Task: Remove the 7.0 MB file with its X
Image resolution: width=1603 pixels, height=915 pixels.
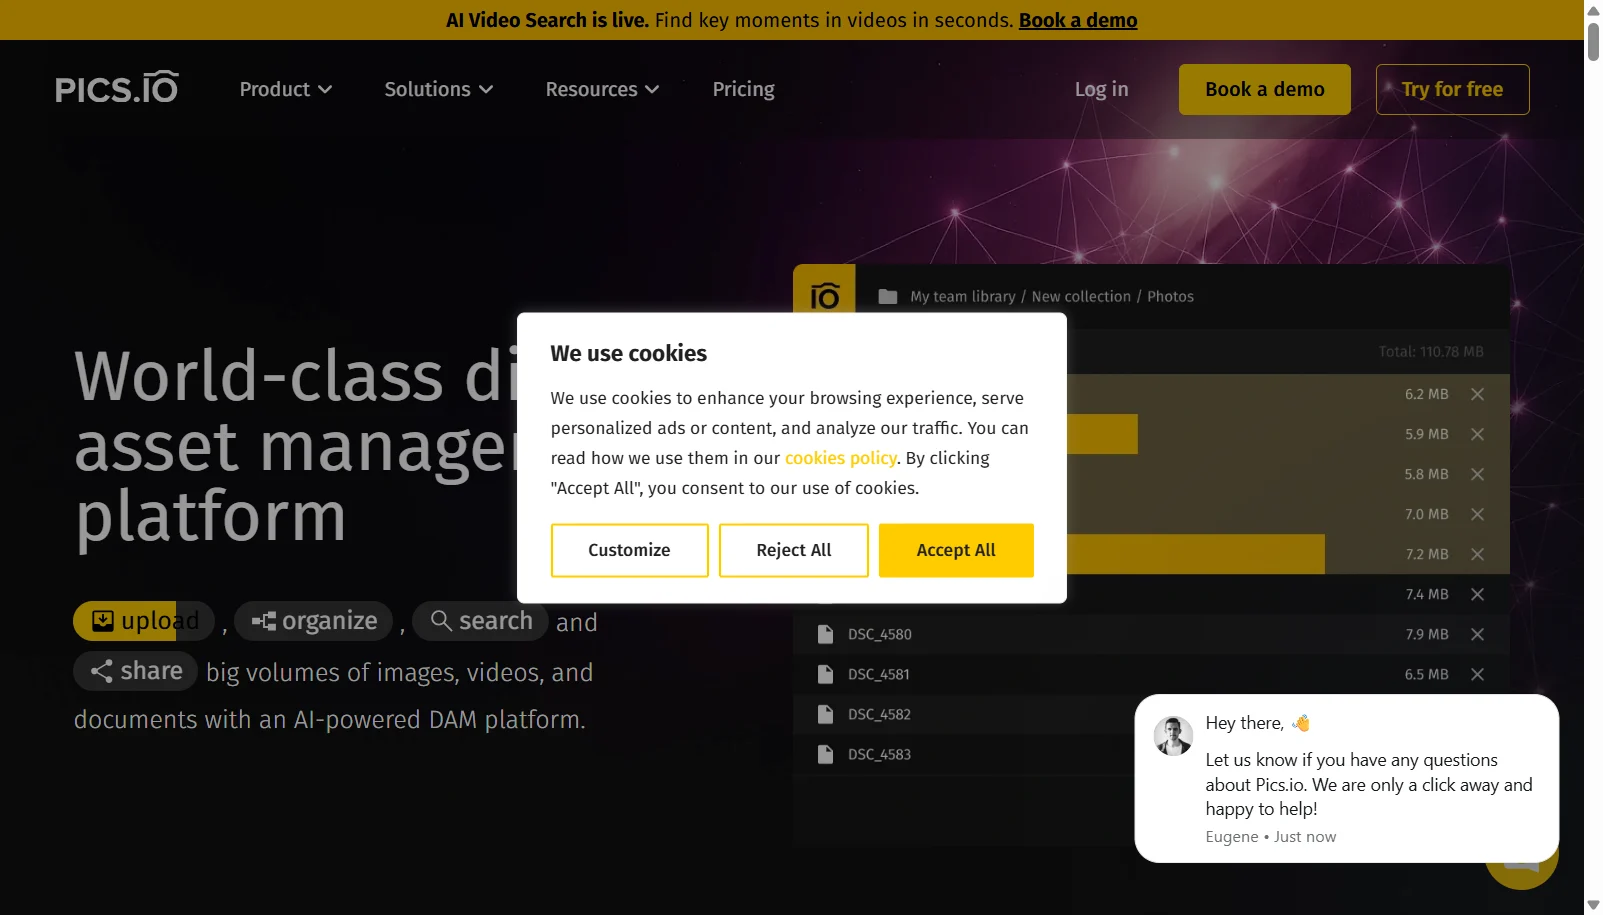Action: (x=1477, y=514)
